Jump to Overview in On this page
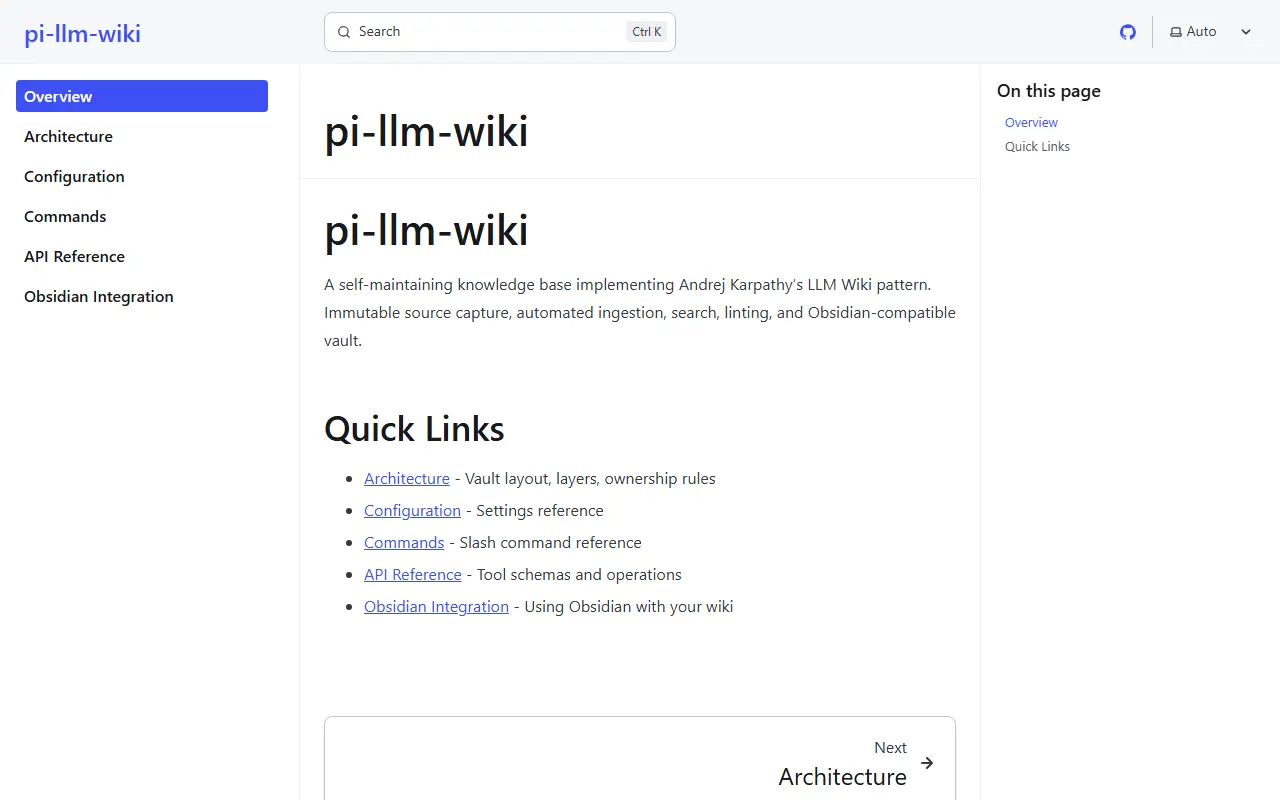The width and height of the screenshot is (1280, 800). click(x=1031, y=122)
